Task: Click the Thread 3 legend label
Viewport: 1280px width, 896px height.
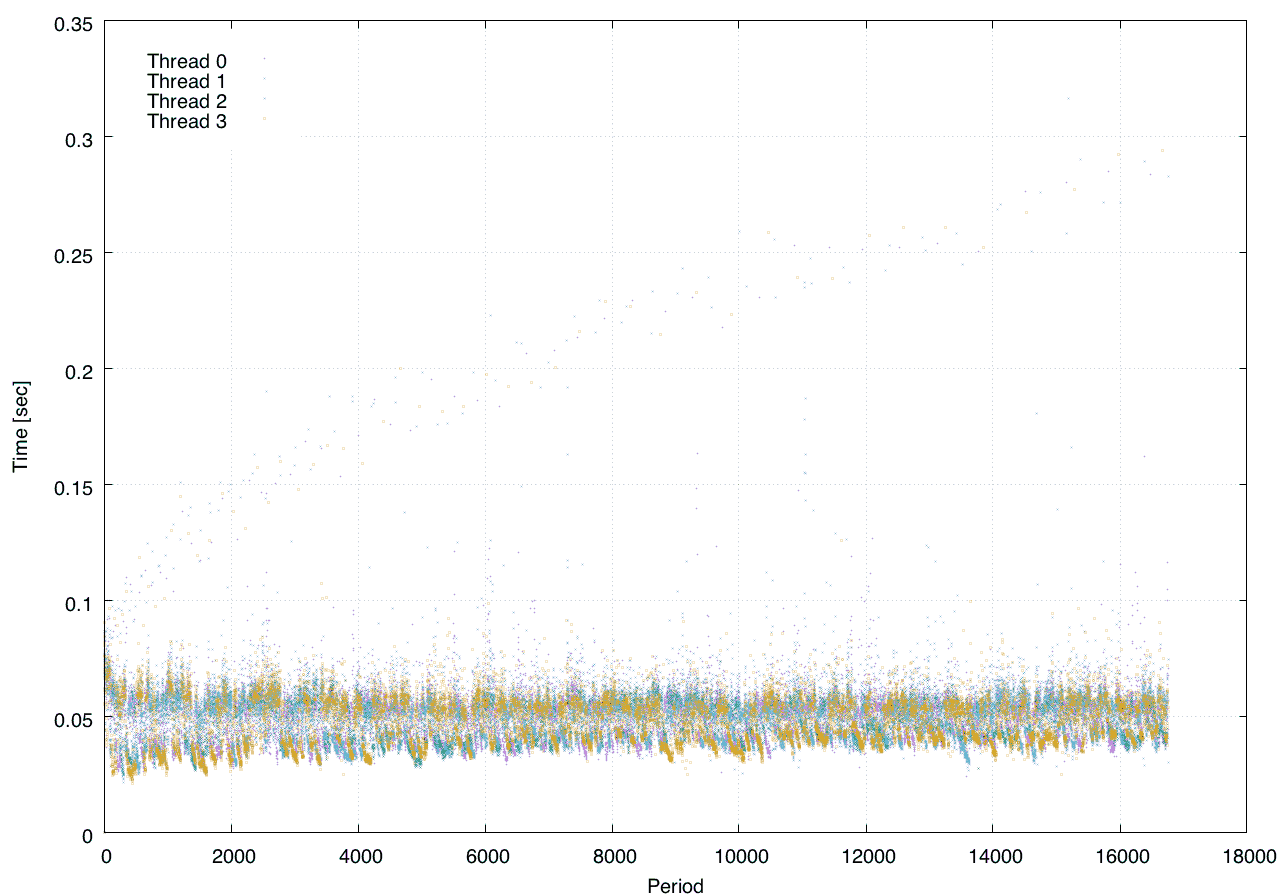Action: click(x=187, y=122)
